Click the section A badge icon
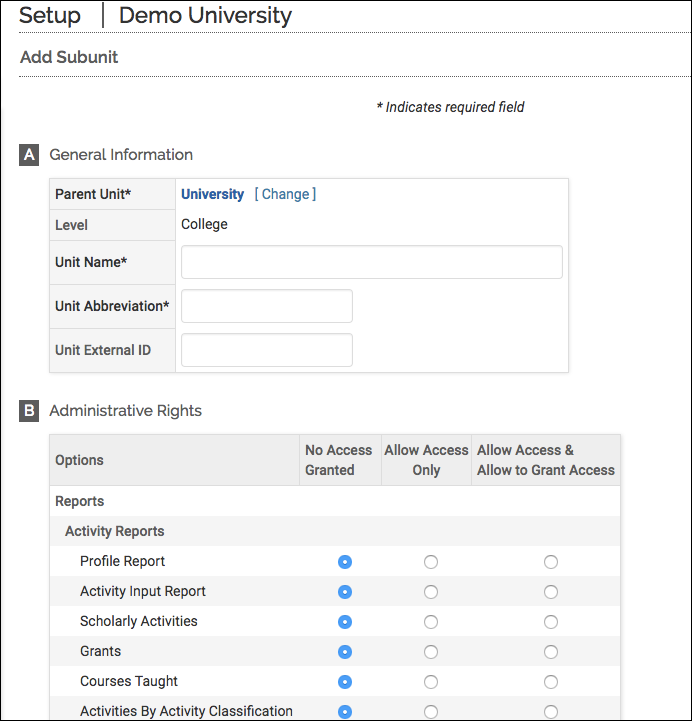Viewport: 692px width, 721px height. coord(30,155)
